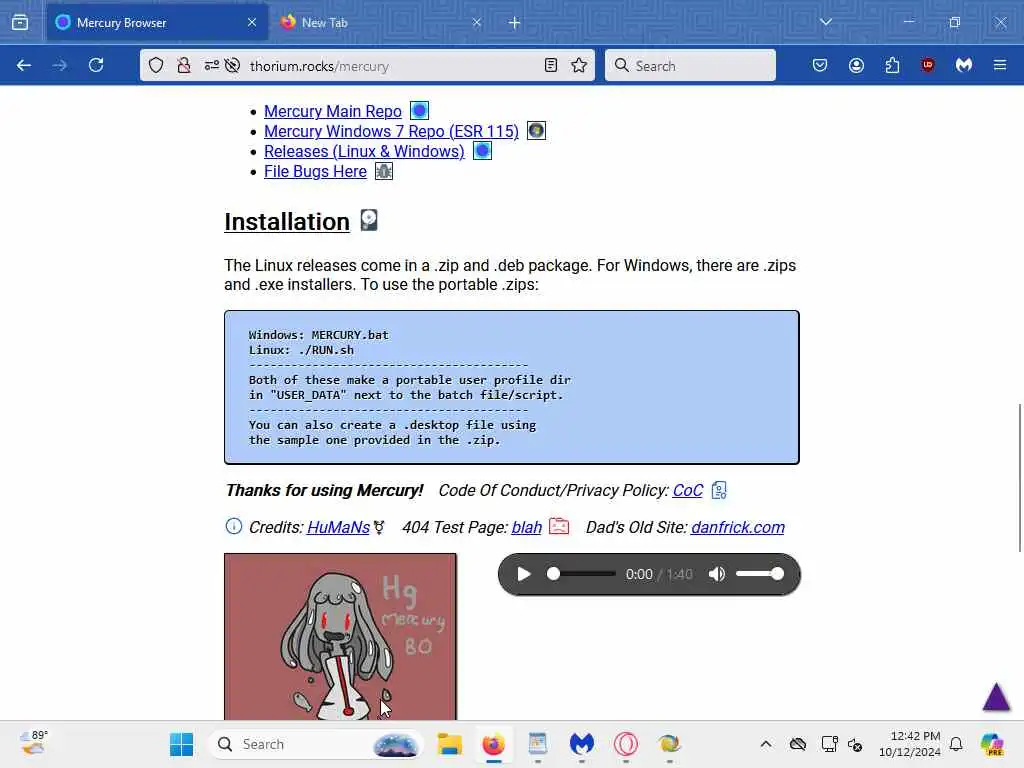Viewport: 1024px width, 768px height.
Task: Adjust the audio volume slider
Action: pyautogui.click(x=760, y=574)
